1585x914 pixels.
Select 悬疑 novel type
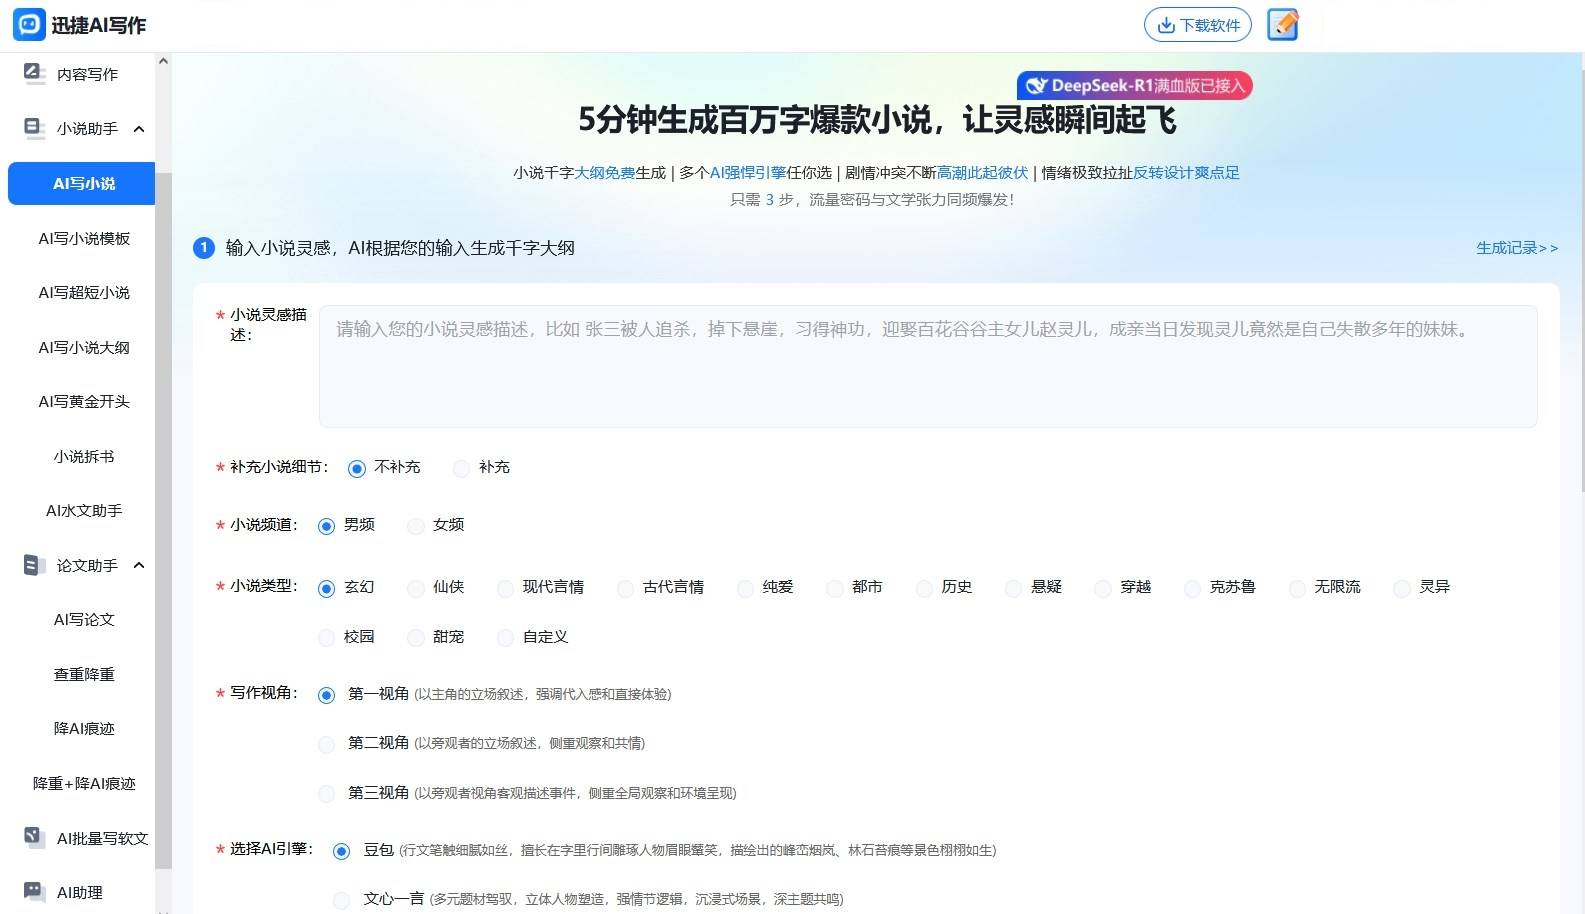pyautogui.click(x=1014, y=588)
